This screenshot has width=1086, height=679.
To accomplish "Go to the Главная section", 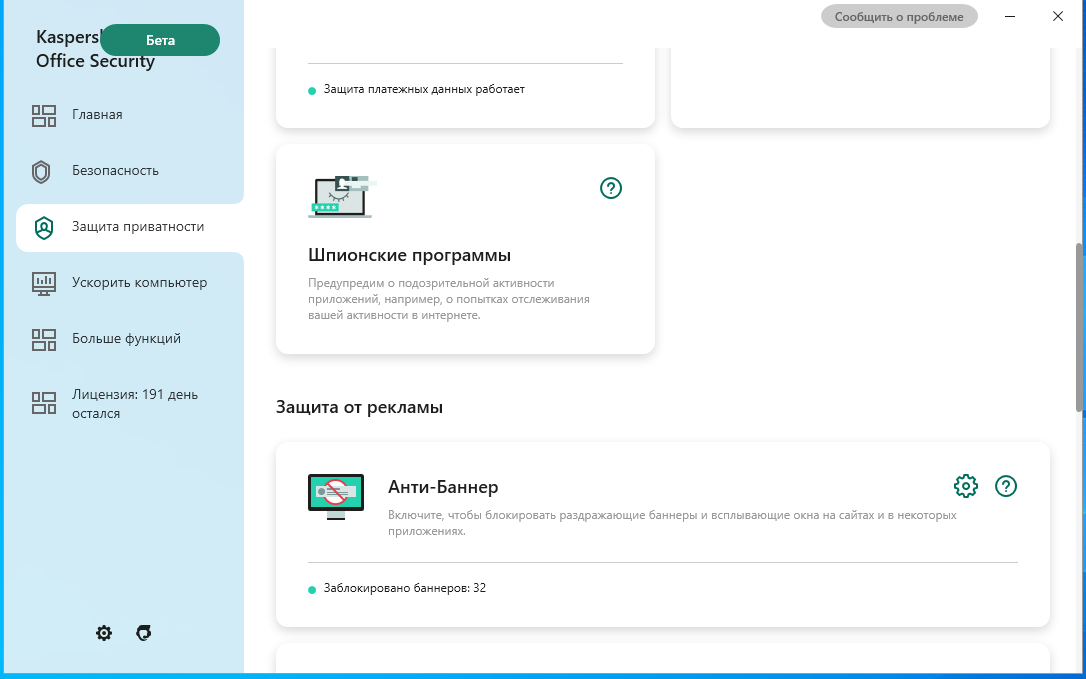I will (x=130, y=115).
